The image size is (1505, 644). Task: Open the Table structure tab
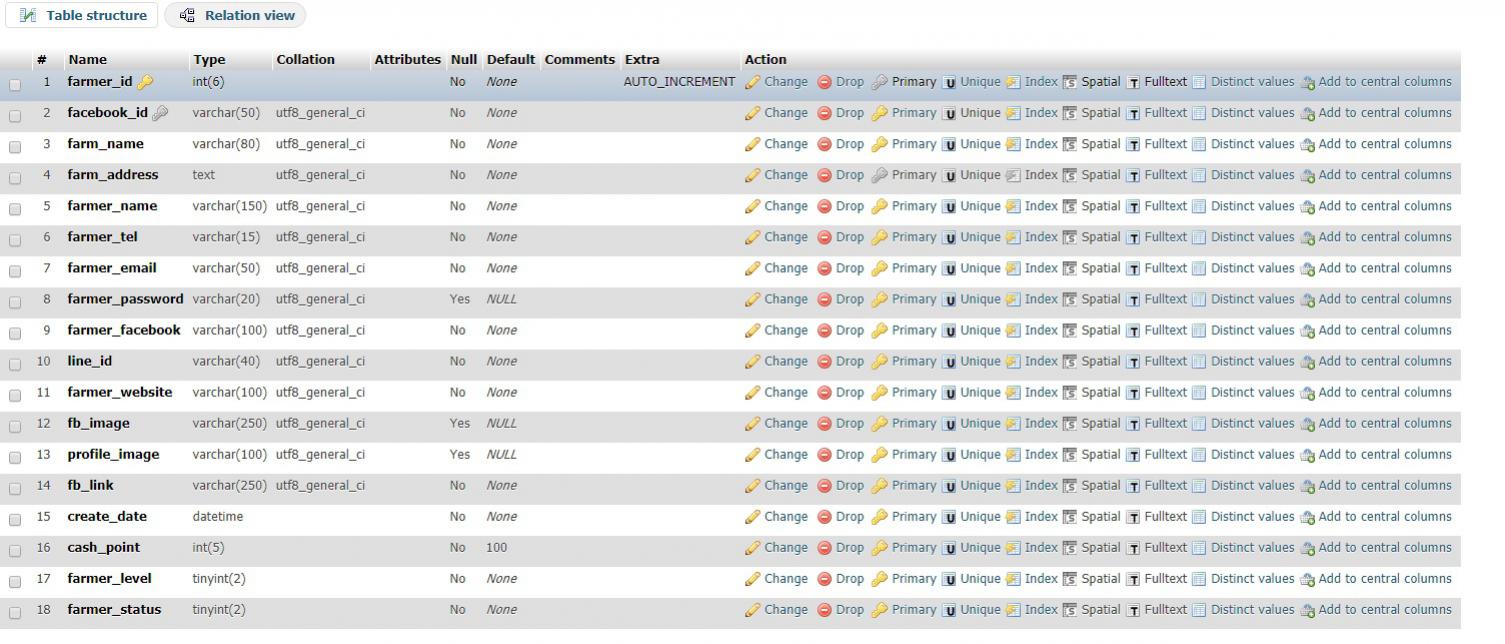[x=82, y=15]
